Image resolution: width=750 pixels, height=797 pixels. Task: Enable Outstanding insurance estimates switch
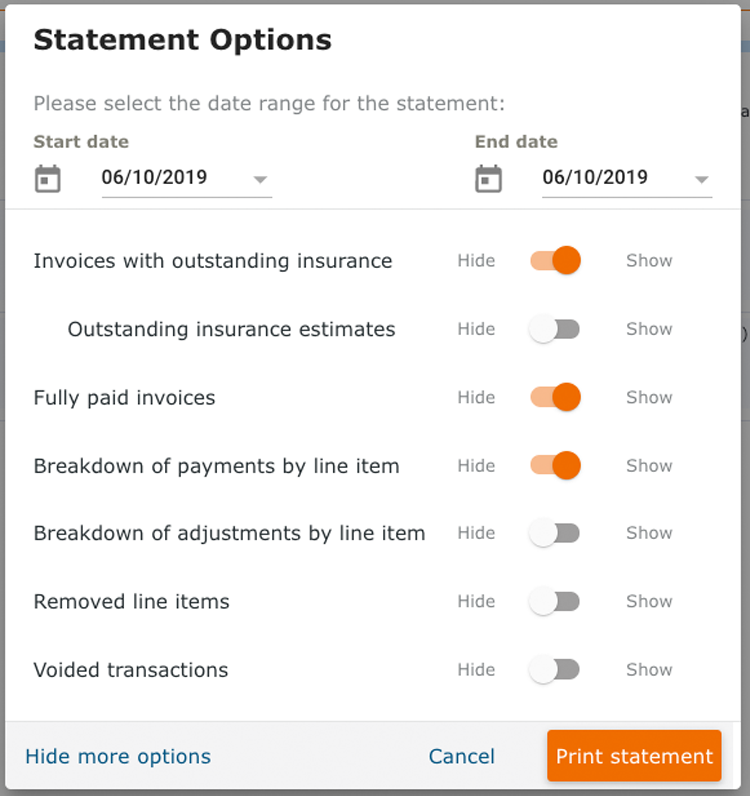click(554, 329)
